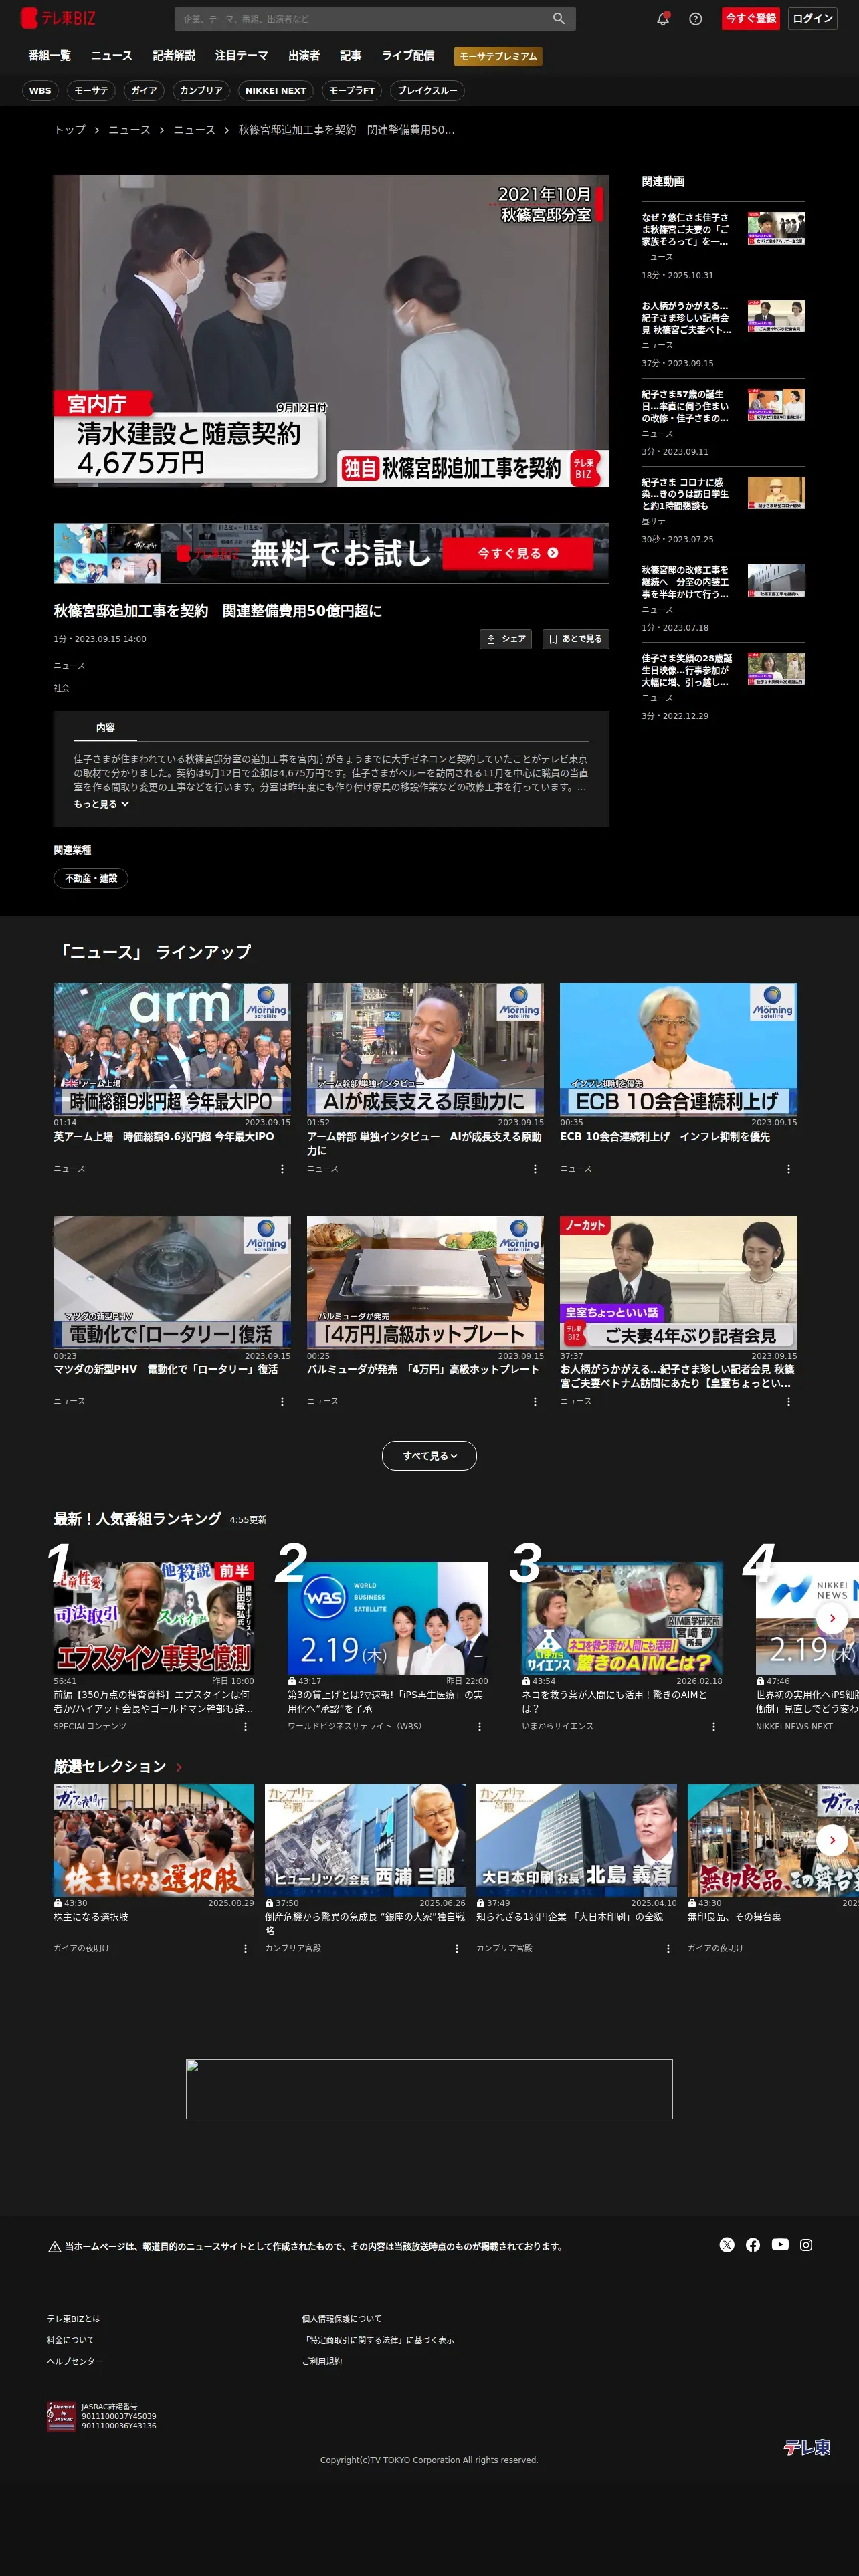Image resolution: width=859 pixels, height=2576 pixels.
Task: Open 個人情報保護について footer link
Action: point(342,2318)
